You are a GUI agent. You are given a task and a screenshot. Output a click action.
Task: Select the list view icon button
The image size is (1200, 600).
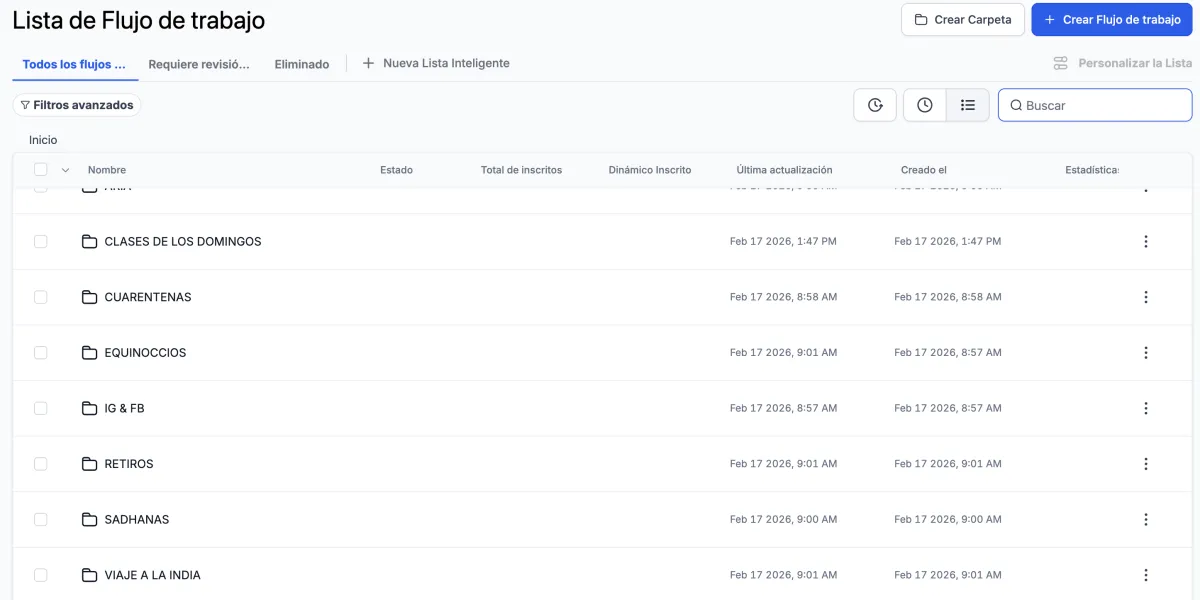(967, 105)
